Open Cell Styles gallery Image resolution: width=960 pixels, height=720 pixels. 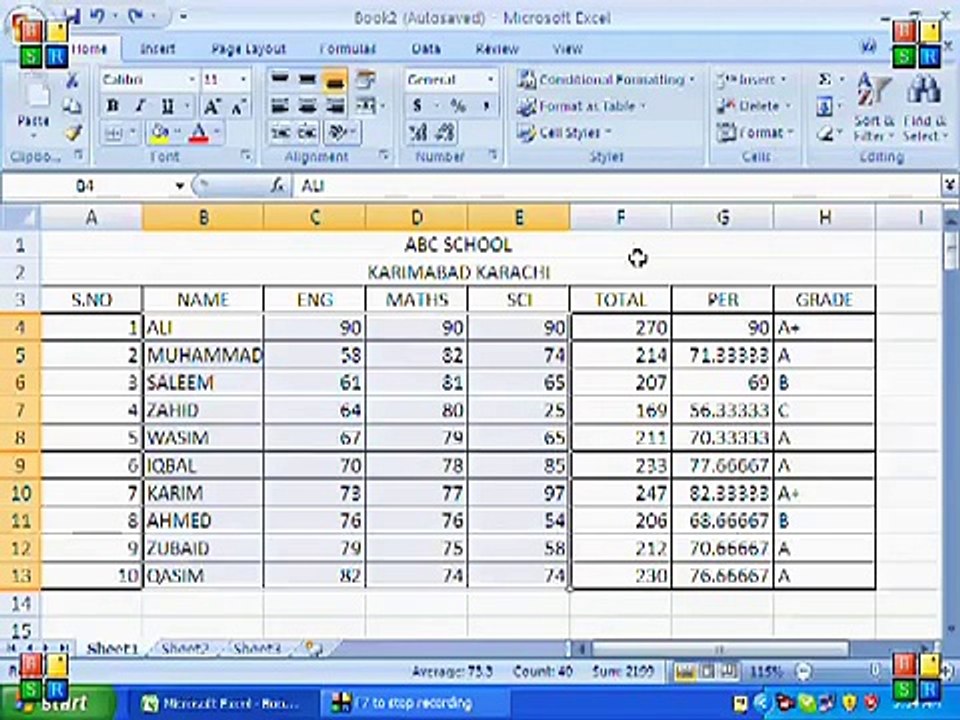coord(563,133)
